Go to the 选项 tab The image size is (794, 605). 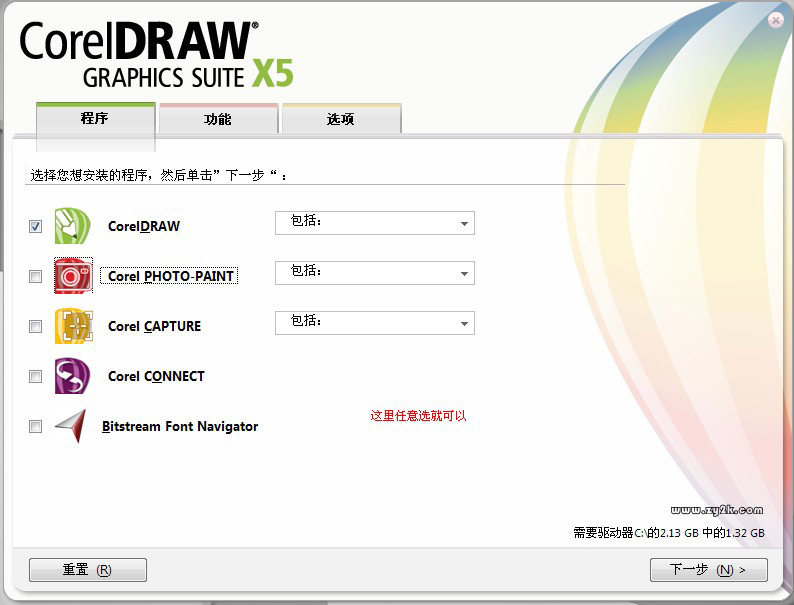click(x=341, y=119)
